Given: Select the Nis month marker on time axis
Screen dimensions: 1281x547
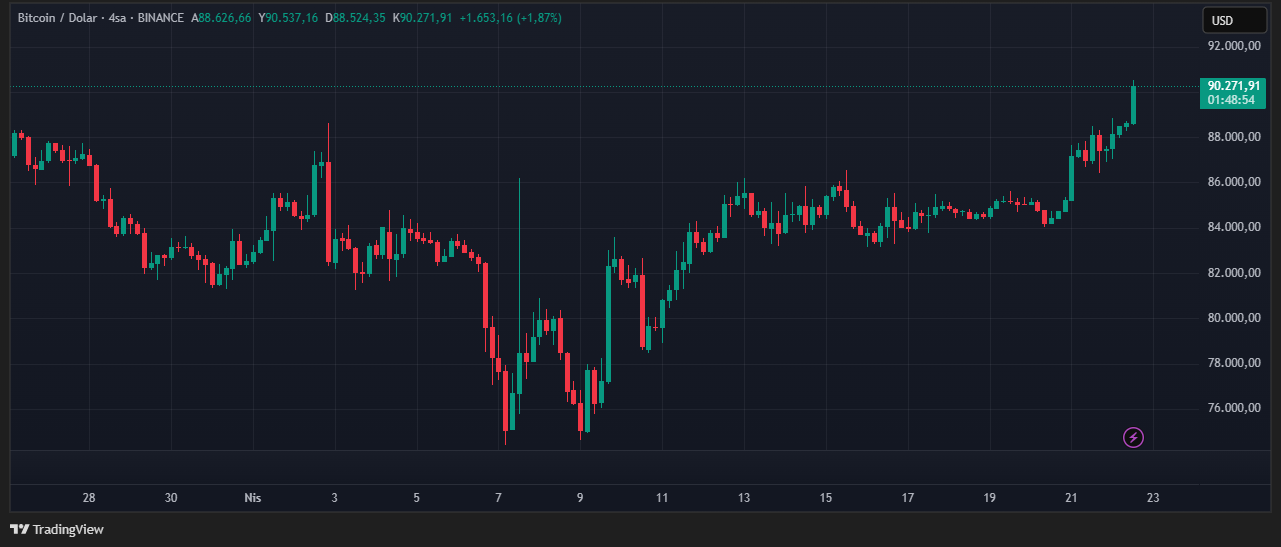Looking at the screenshot, I should 253,497.
